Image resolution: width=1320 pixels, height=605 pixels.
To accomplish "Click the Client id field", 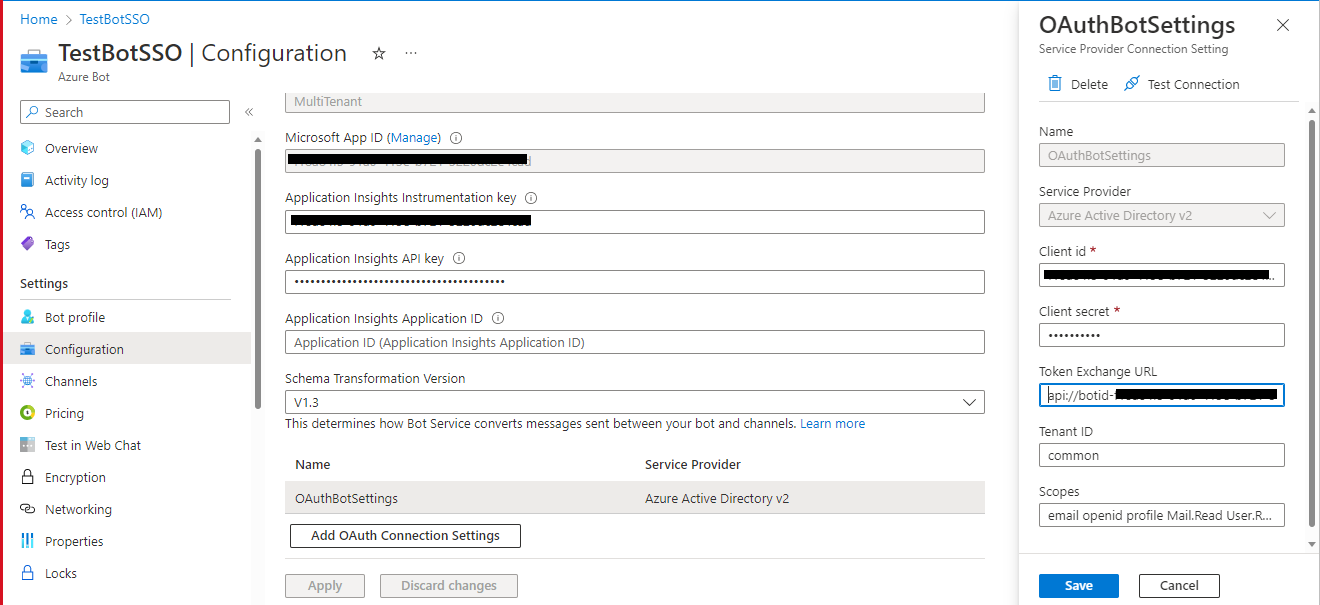I will pos(1162,275).
